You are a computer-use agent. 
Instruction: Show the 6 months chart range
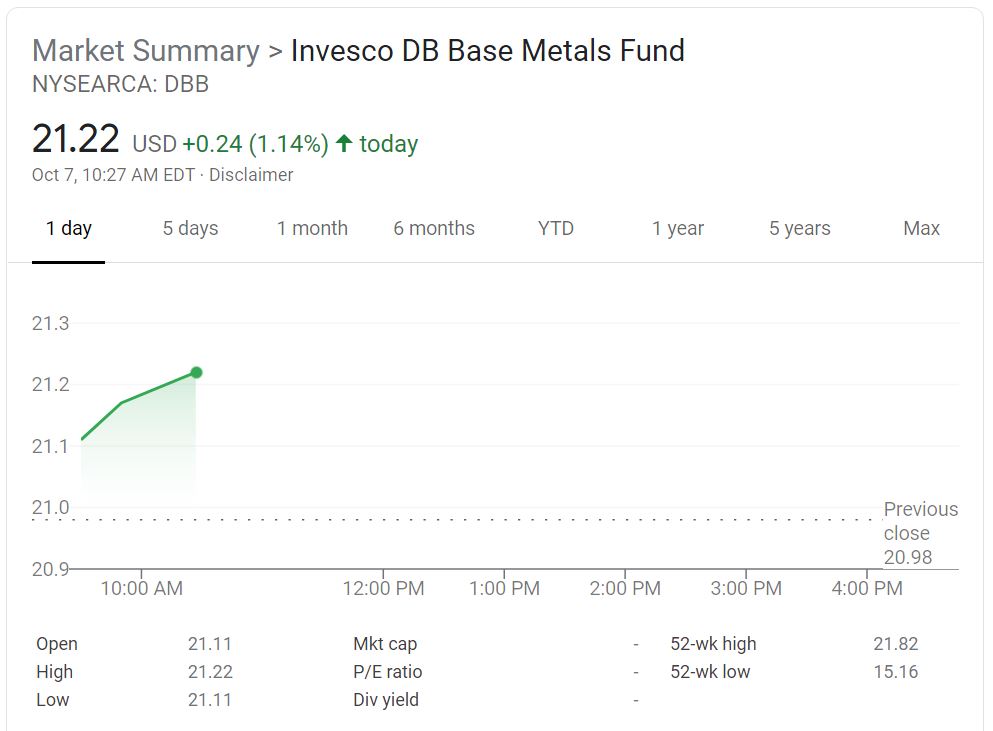click(x=434, y=228)
